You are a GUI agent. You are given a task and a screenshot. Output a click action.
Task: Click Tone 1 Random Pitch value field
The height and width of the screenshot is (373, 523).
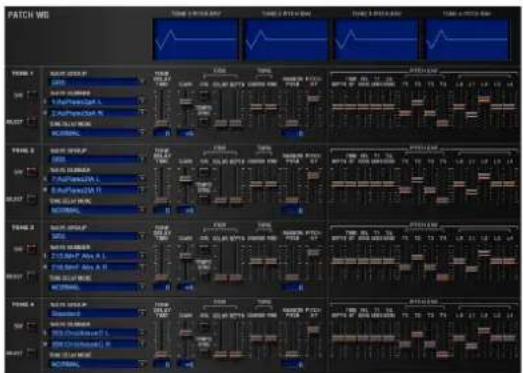pos(293,133)
